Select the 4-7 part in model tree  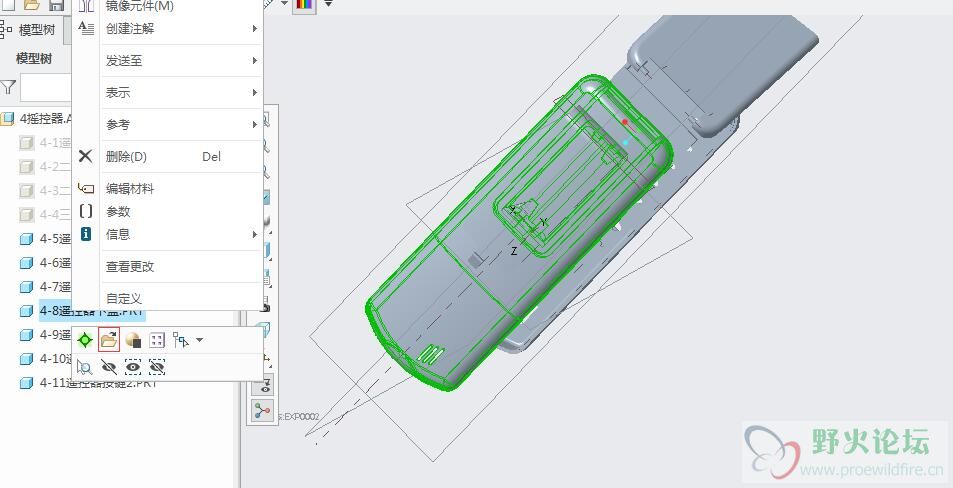(55, 286)
